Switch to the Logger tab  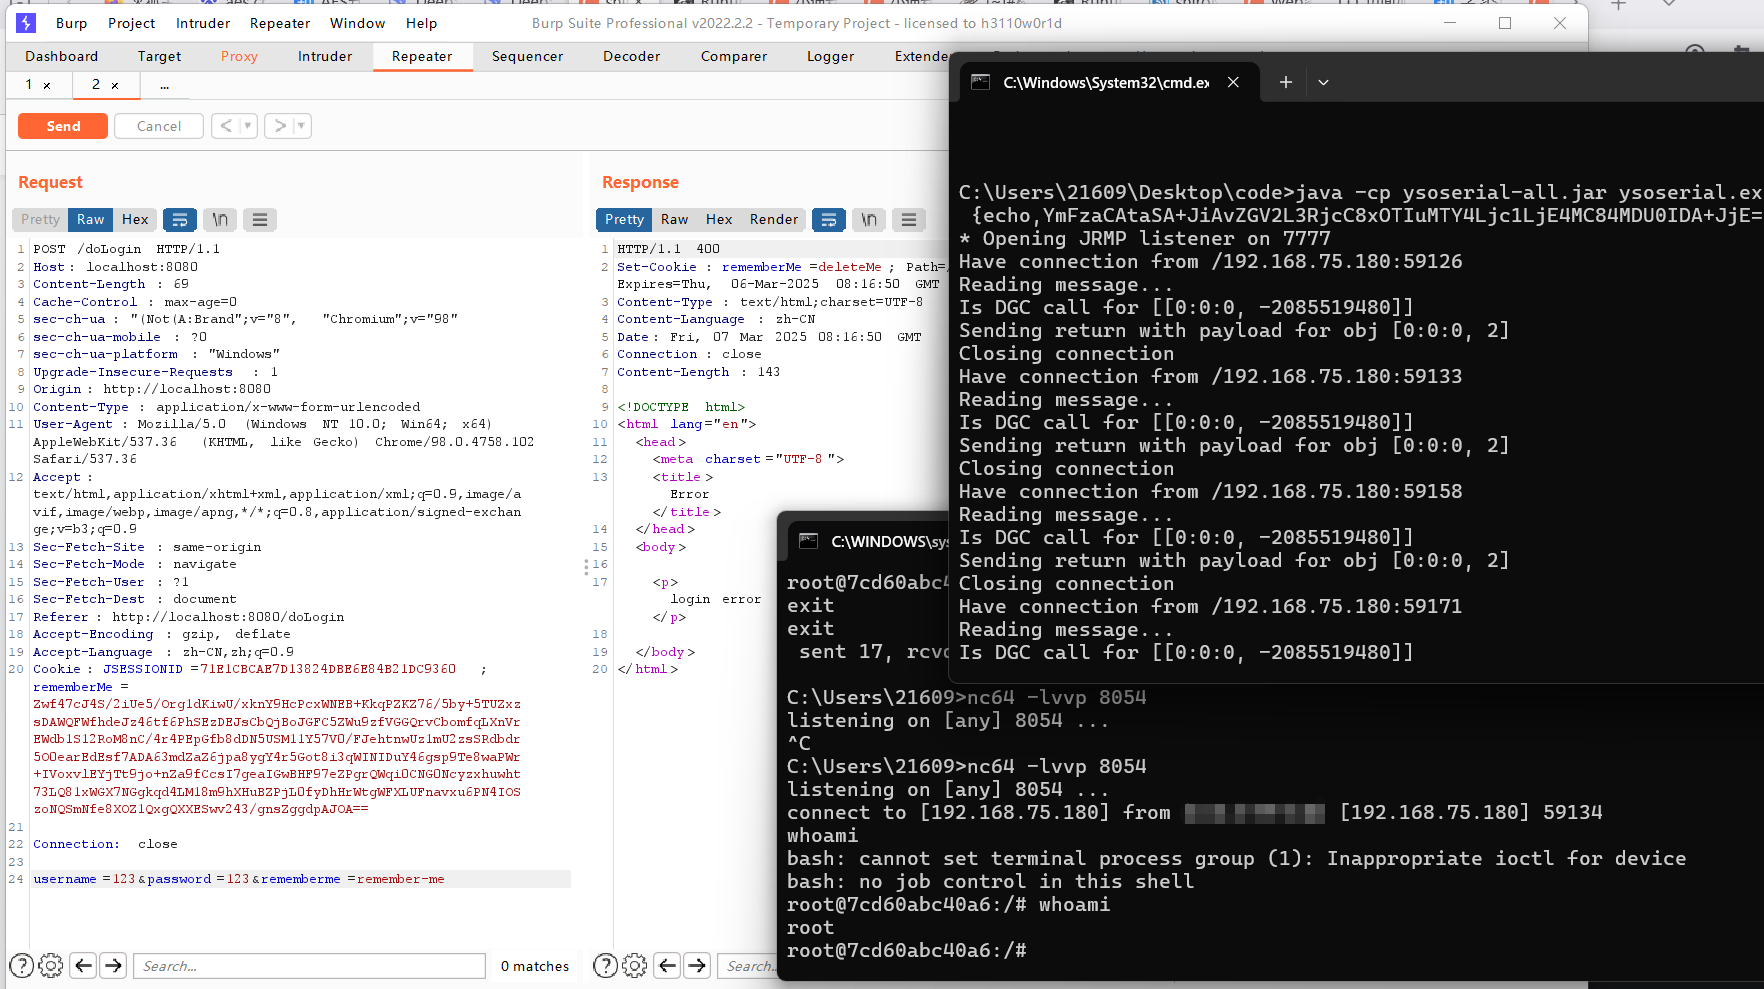tap(830, 56)
